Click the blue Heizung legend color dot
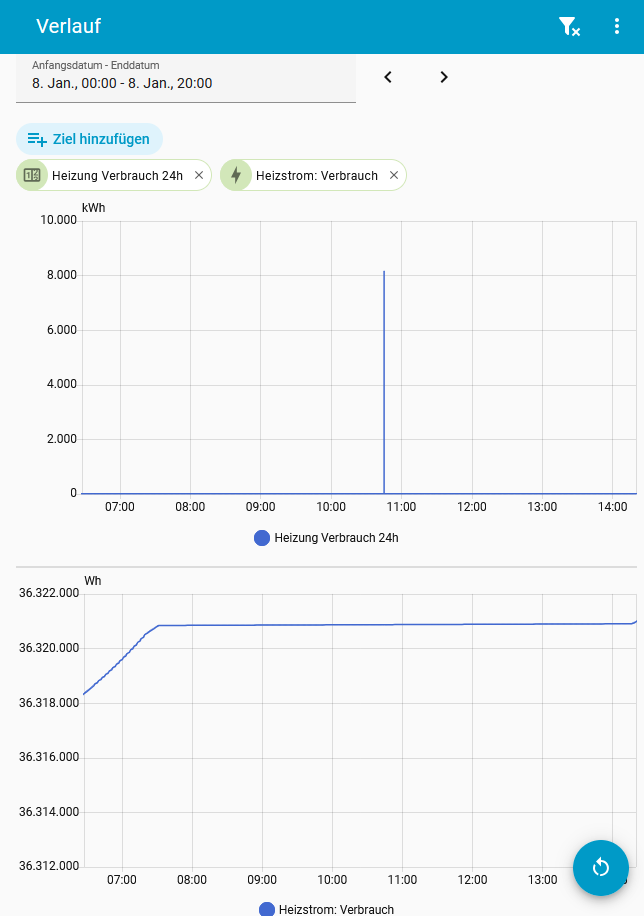Image resolution: width=644 pixels, height=916 pixels. coord(263,538)
